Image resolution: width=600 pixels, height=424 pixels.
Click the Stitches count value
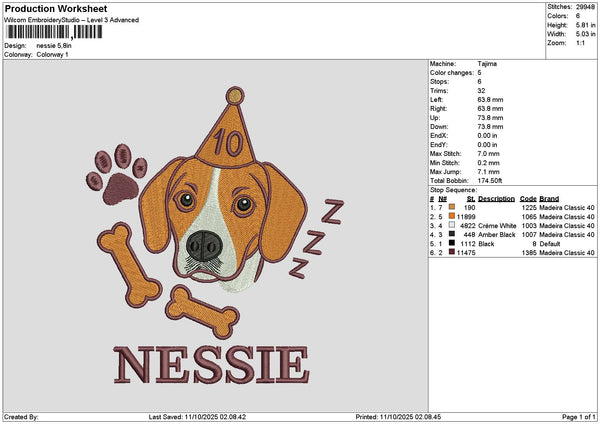[x=587, y=6]
